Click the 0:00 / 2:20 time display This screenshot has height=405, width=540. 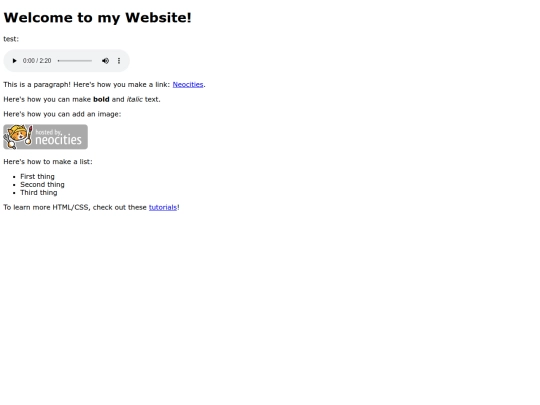pyautogui.click(x=37, y=61)
